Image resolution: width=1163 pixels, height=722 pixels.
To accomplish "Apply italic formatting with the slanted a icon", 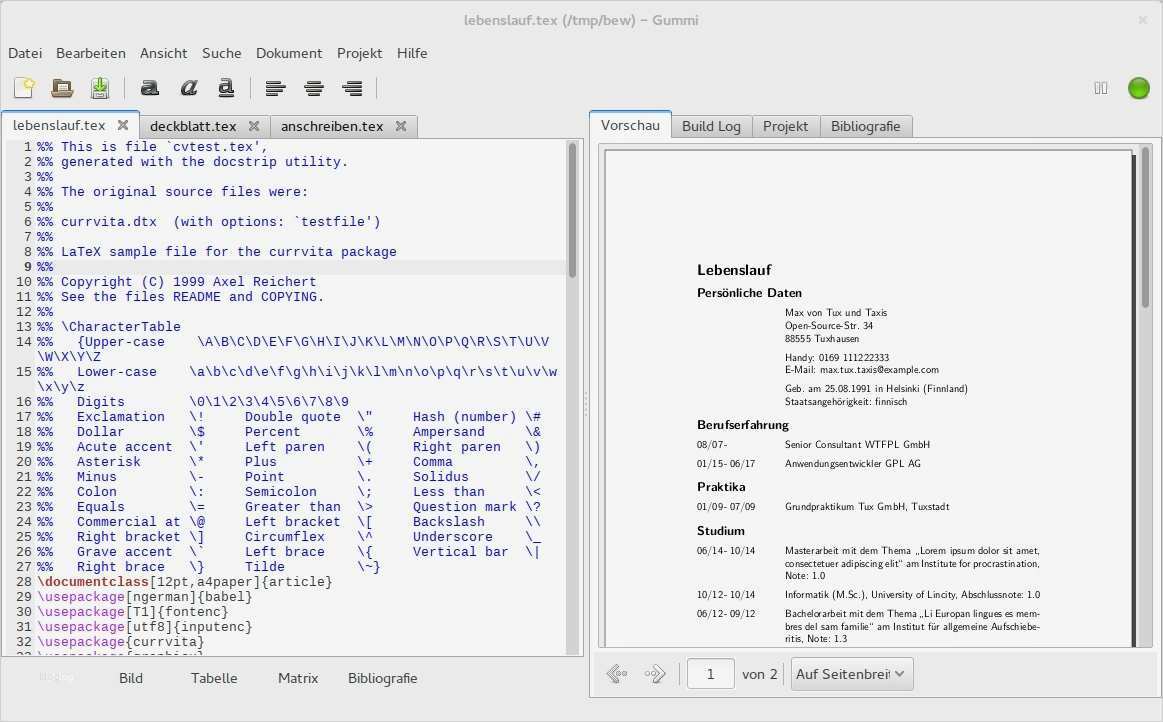I will coord(188,88).
